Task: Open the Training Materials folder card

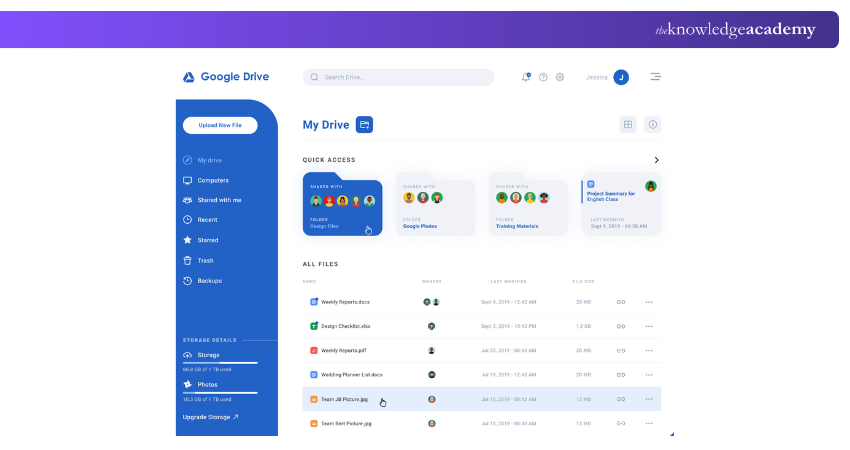Action: coord(529,204)
